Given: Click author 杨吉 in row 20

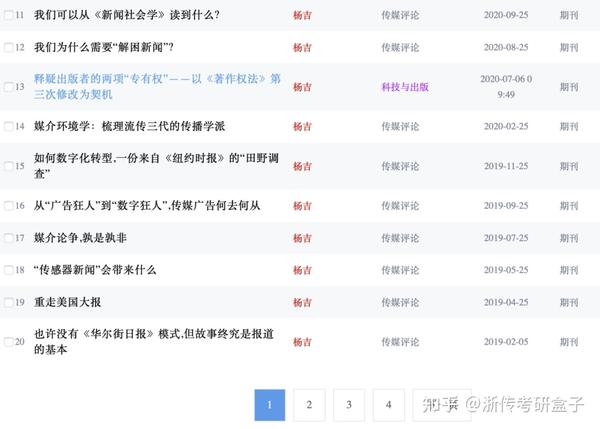Looking at the screenshot, I should (302, 342).
